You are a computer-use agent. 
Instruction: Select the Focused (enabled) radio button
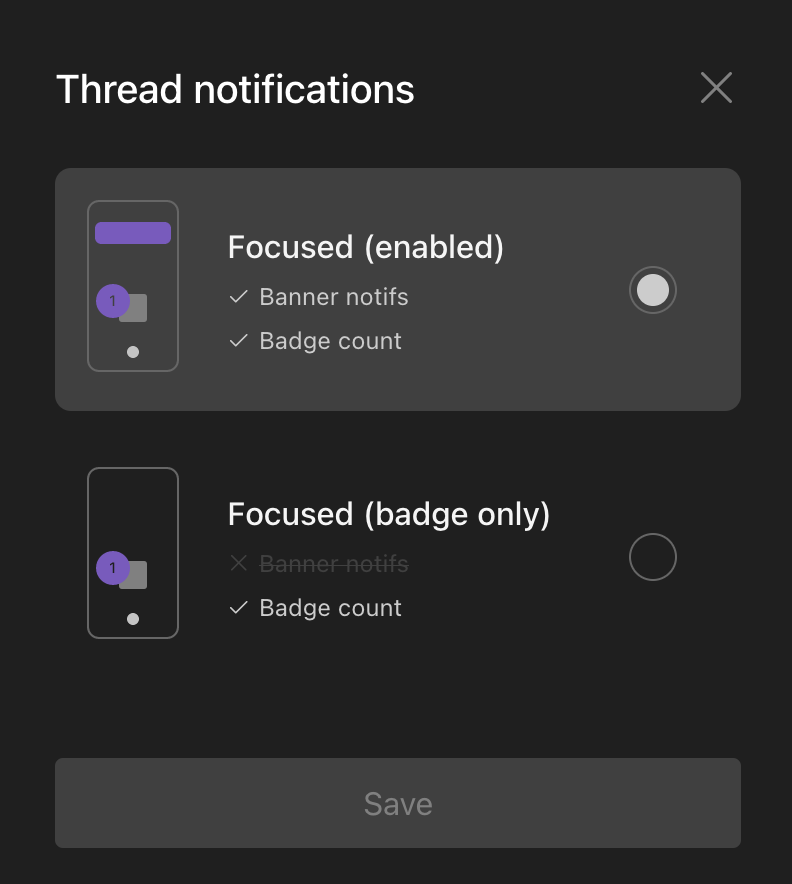652,290
